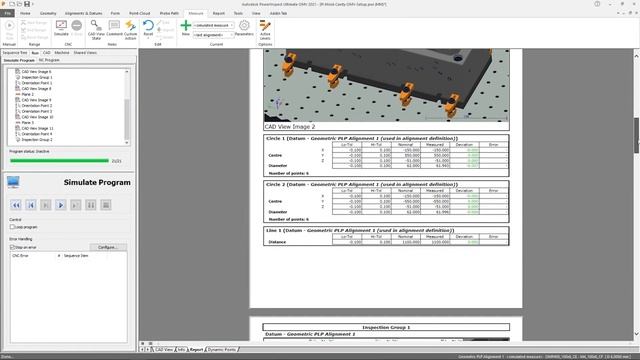Select Orientation Point 1 in sequence list
This screenshot has height=360, width=640.
(37, 83)
